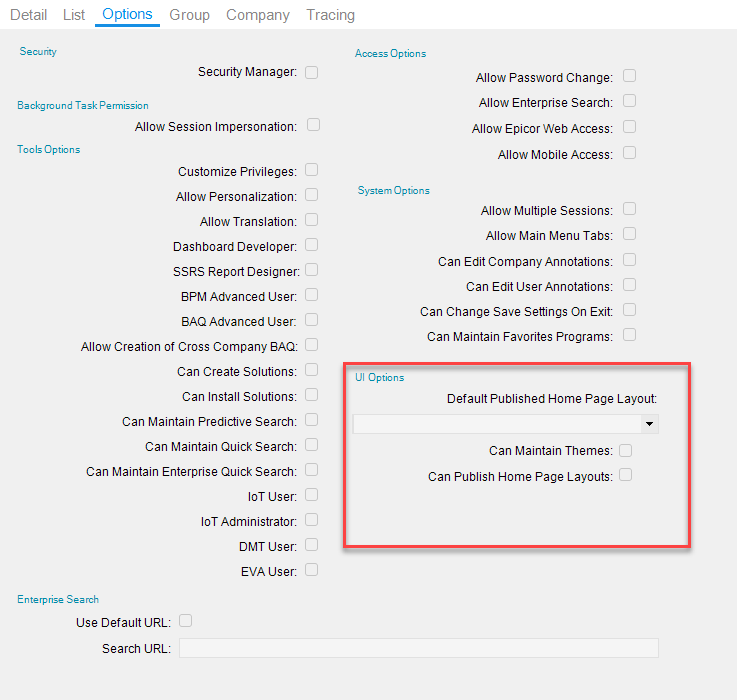Check Allow Enterprise Search checkbox
The image size is (737, 700).
[629, 101]
